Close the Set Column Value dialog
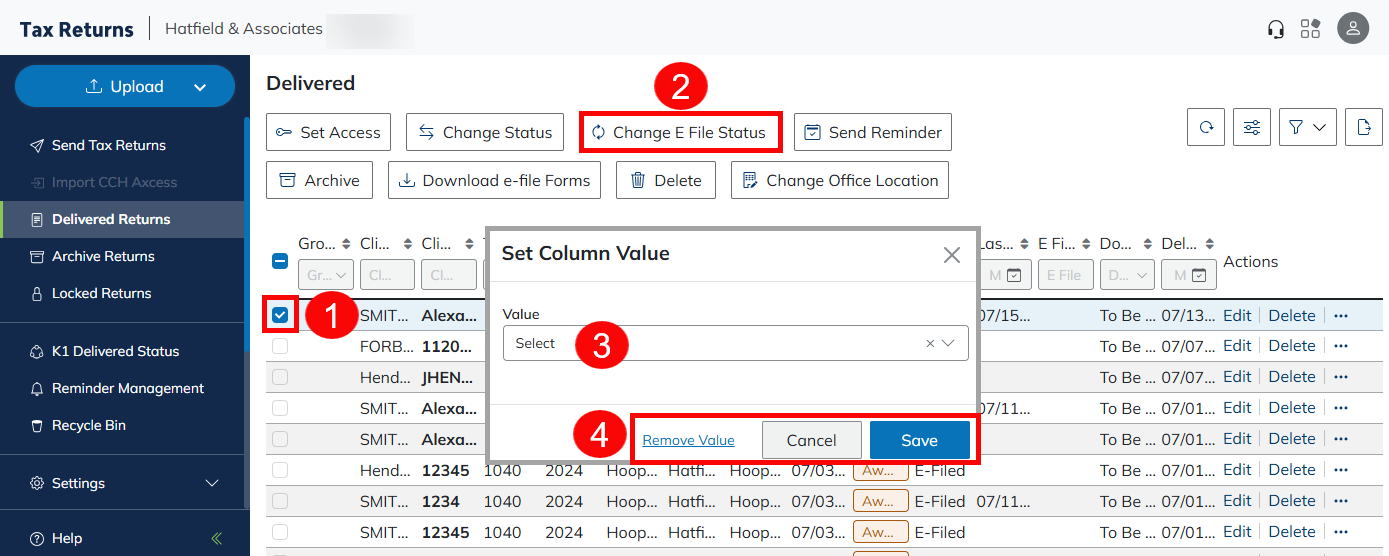The width and height of the screenshot is (1389, 556). click(951, 255)
